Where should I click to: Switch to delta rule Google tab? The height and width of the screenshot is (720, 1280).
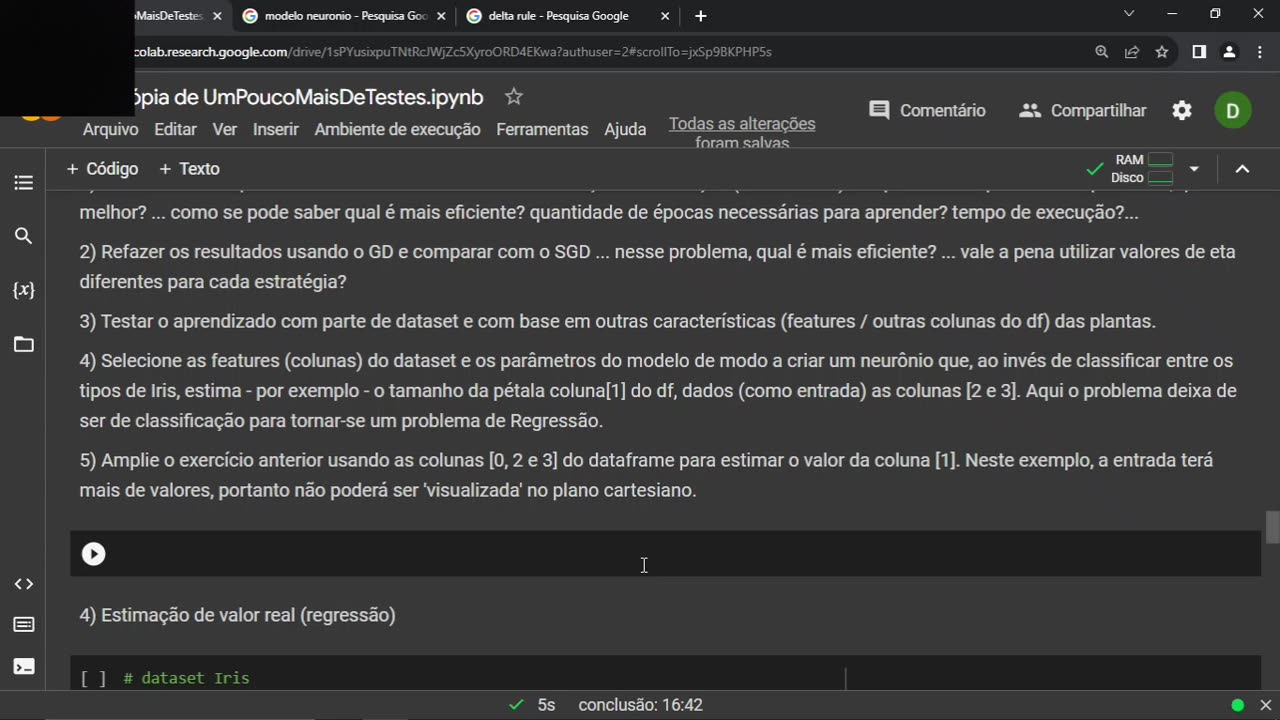click(567, 16)
